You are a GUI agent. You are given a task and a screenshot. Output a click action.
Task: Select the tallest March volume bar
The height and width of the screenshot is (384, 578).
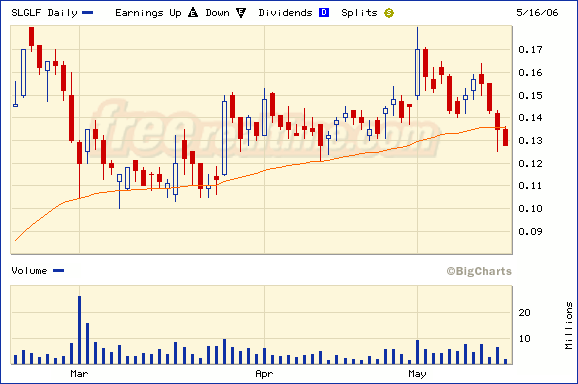point(79,330)
